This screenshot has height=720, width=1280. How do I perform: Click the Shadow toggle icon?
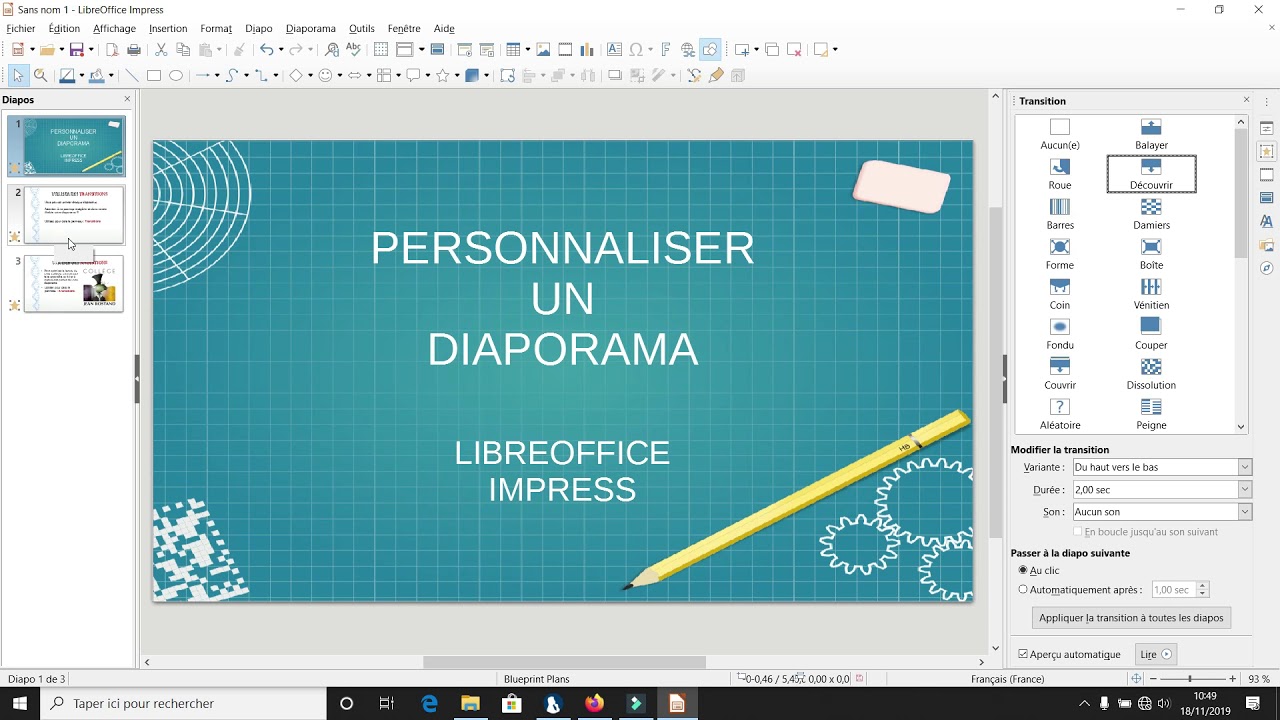point(615,75)
